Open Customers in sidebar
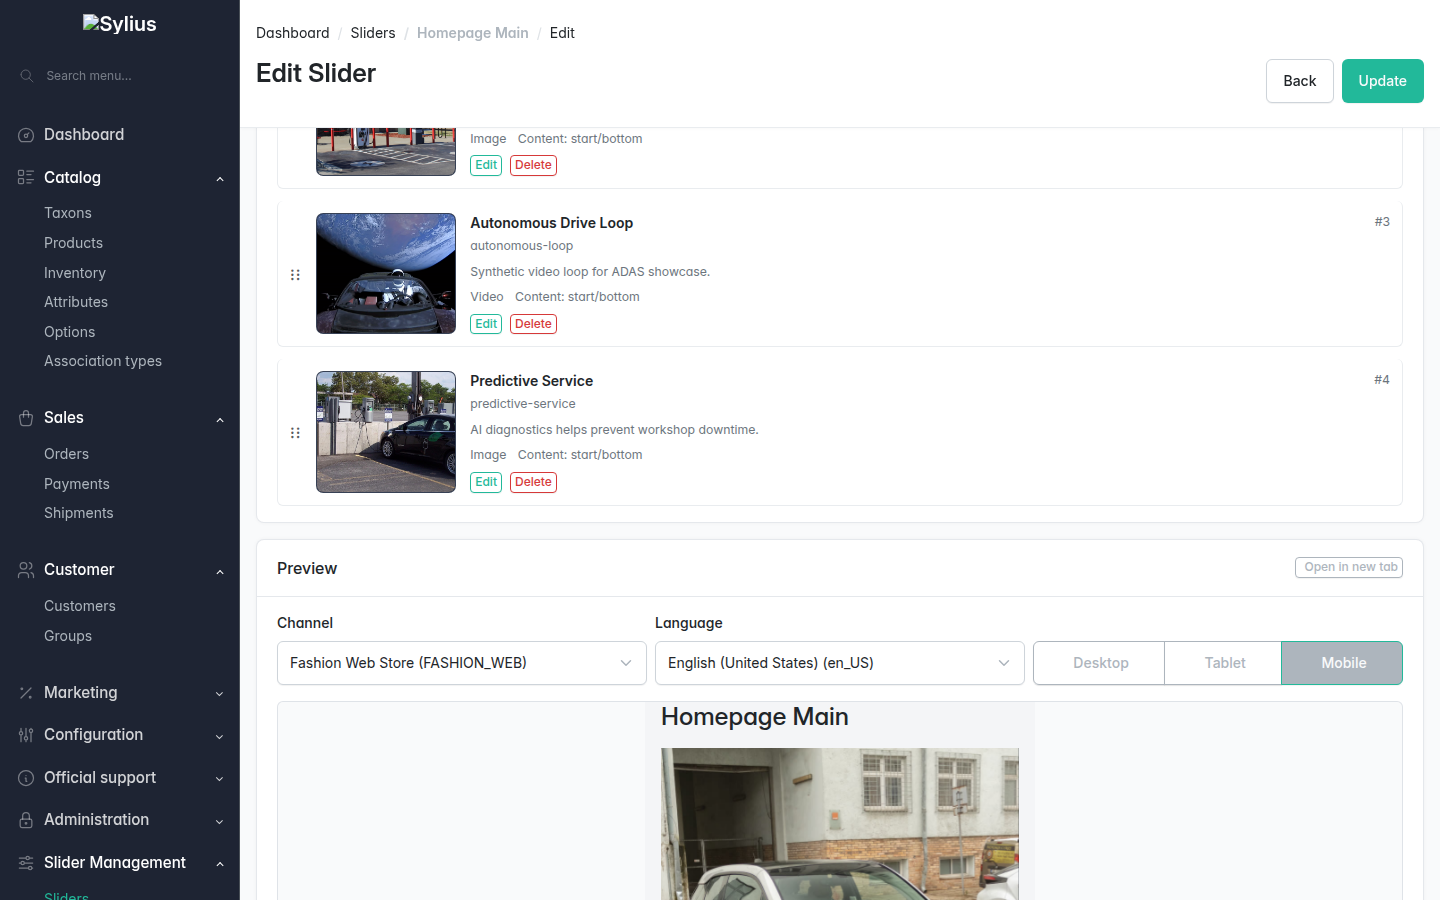 pyautogui.click(x=80, y=606)
